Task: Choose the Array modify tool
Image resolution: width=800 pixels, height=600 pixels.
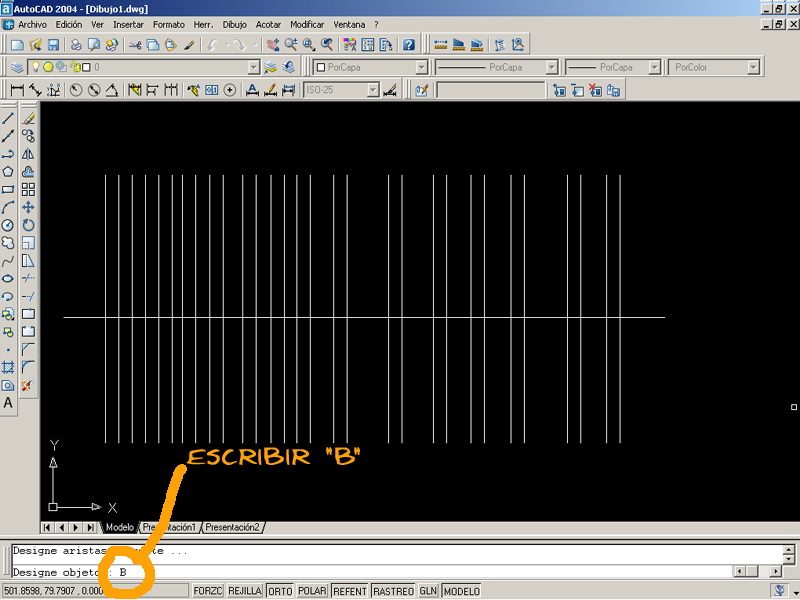Action: click(29, 190)
